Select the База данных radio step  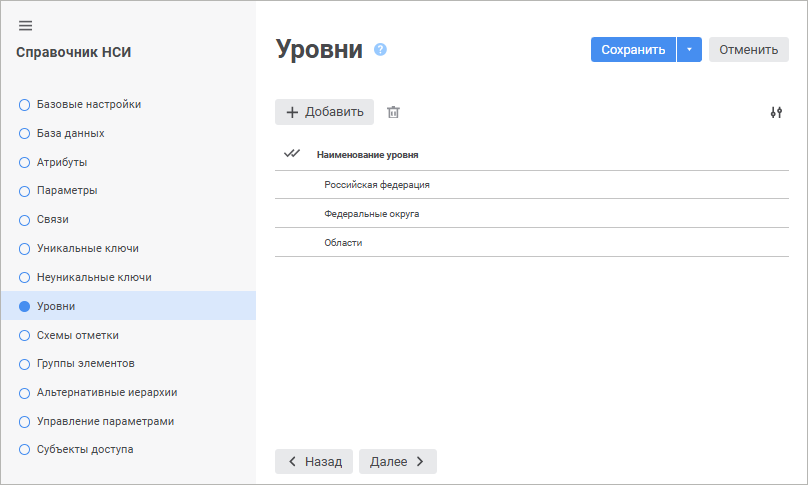24,133
